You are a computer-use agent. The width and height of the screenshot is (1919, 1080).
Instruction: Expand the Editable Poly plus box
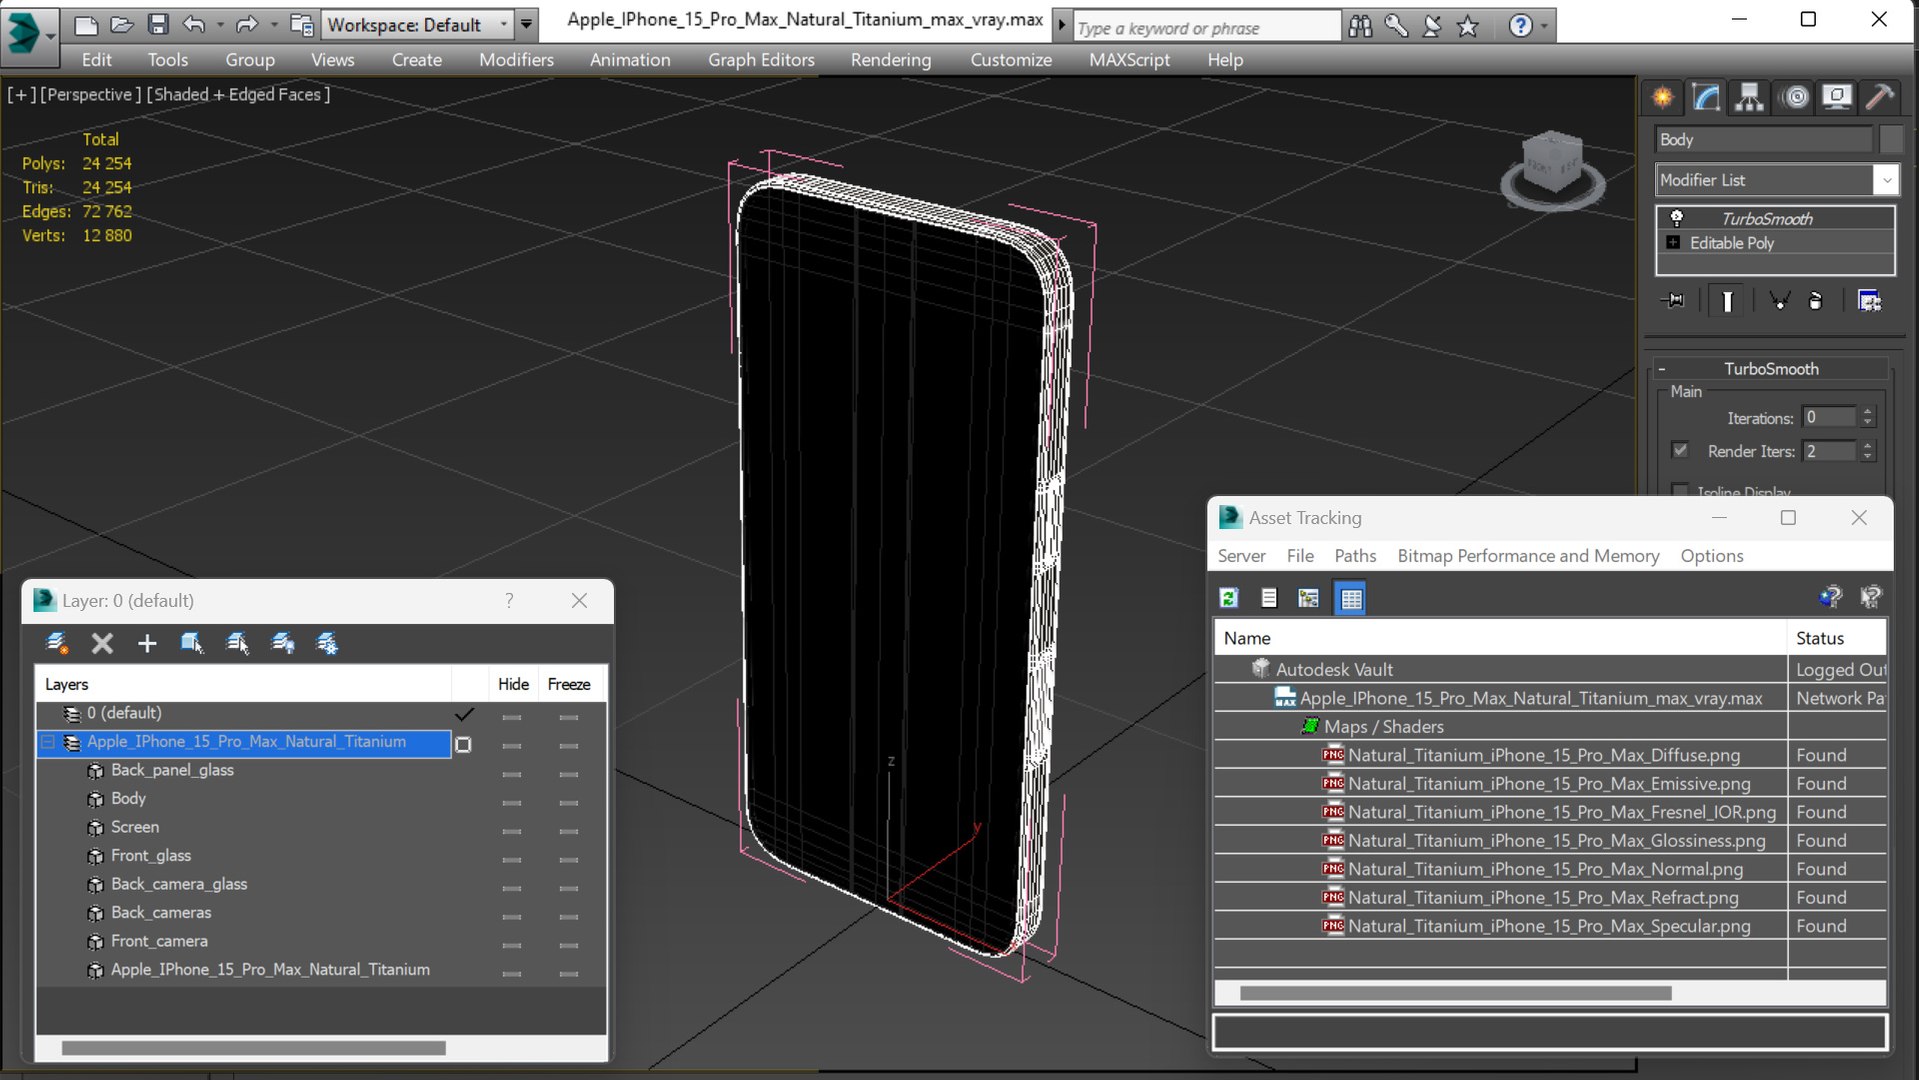point(1673,243)
